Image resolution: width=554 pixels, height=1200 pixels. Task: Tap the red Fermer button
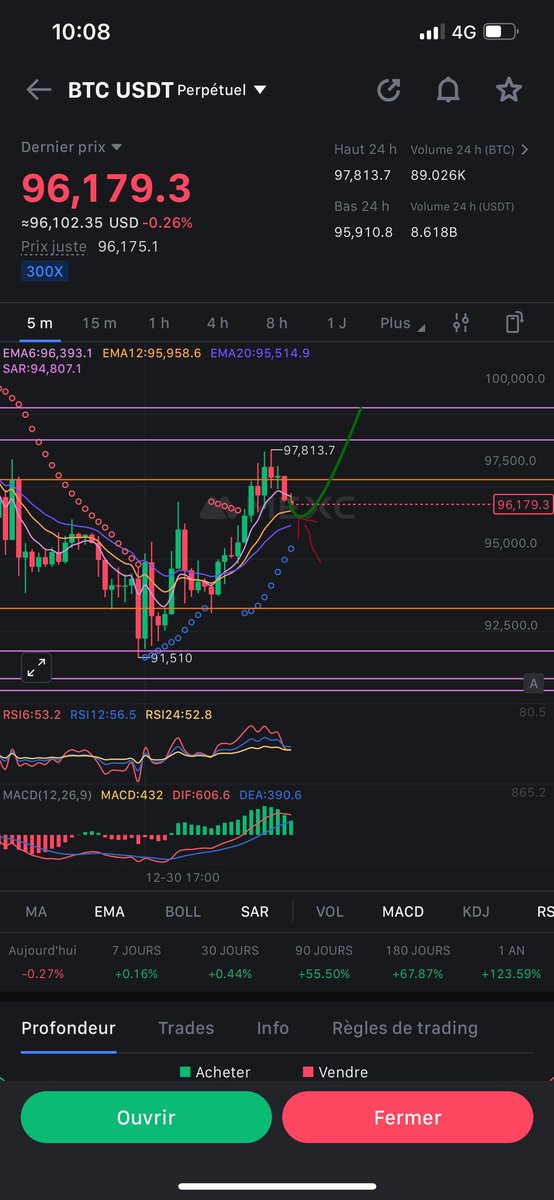[407, 1117]
